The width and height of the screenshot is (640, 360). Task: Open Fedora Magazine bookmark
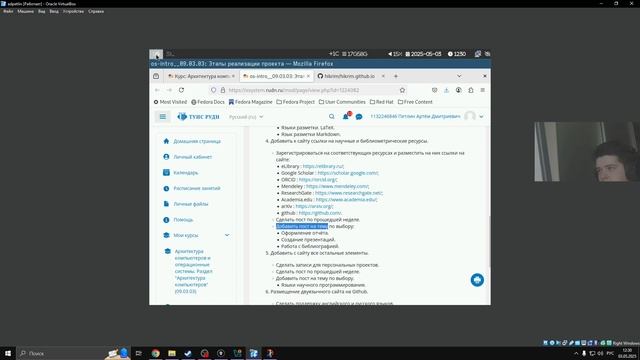[x=250, y=102]
